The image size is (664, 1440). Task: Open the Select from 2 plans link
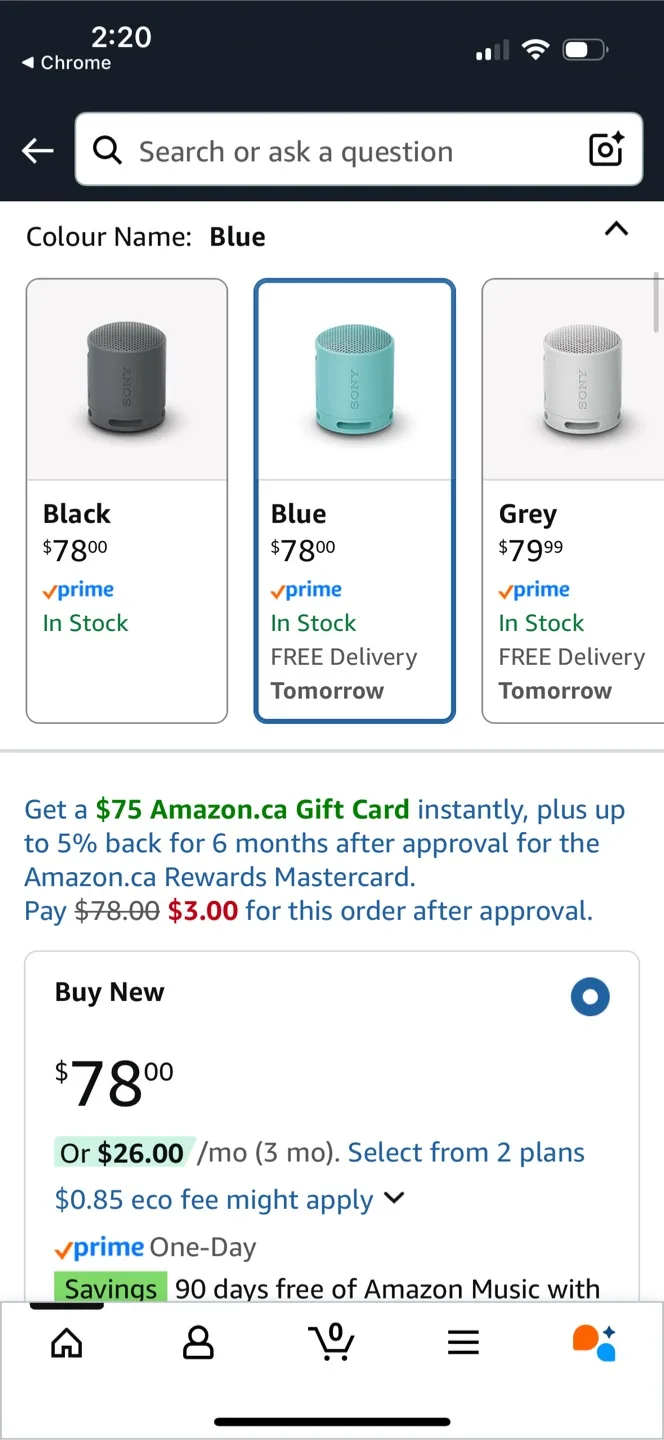[466, 1153]
